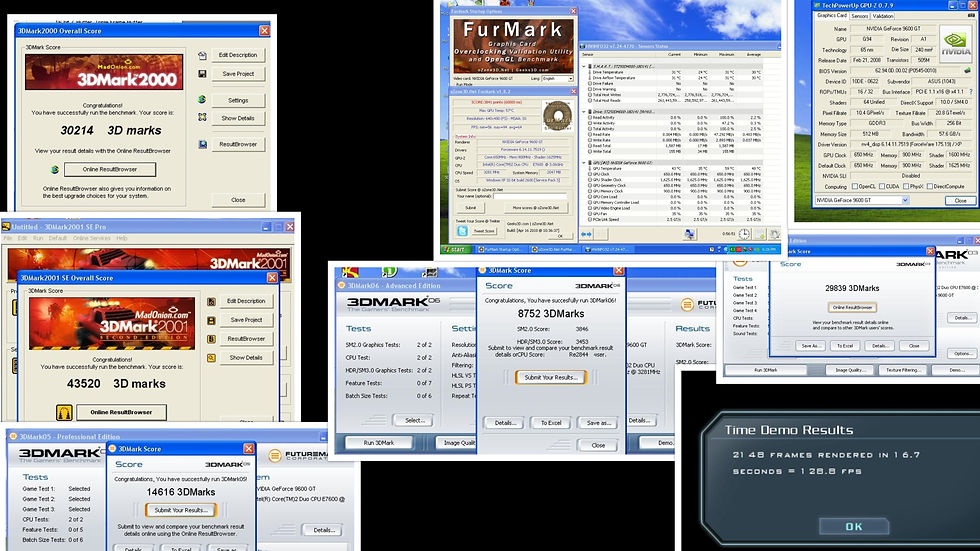Enable PhysX checkbox in GPU-Z
Screen dimensions: 980x551
905,186
